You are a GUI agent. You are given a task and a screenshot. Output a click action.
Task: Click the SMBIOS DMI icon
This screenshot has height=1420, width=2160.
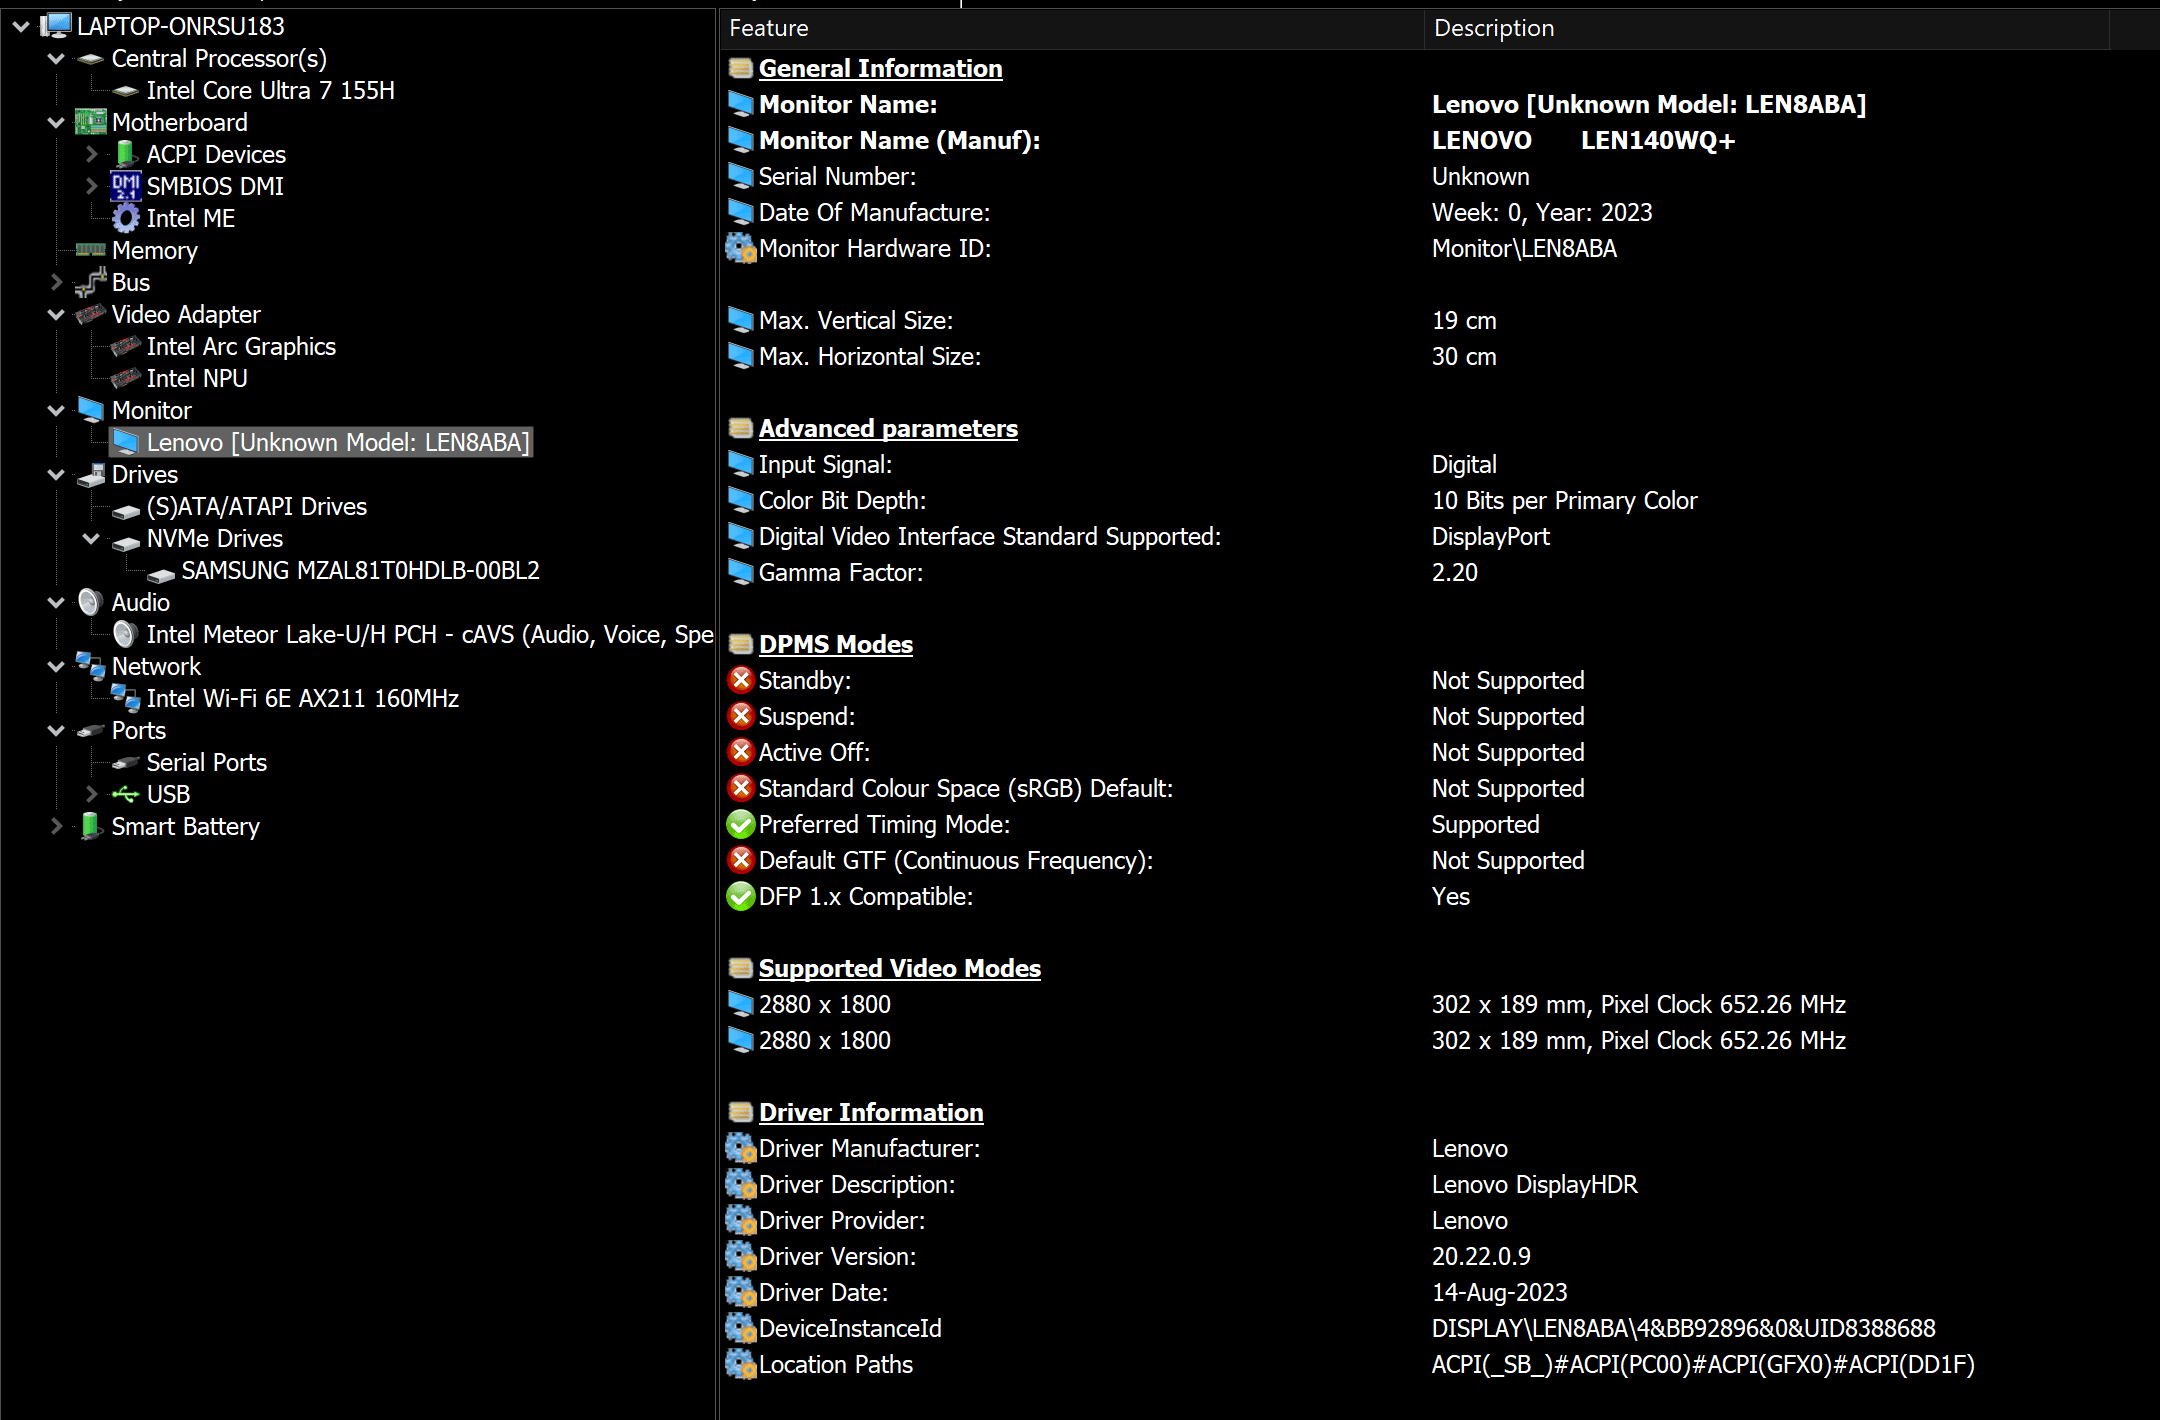tap(126, 186)
